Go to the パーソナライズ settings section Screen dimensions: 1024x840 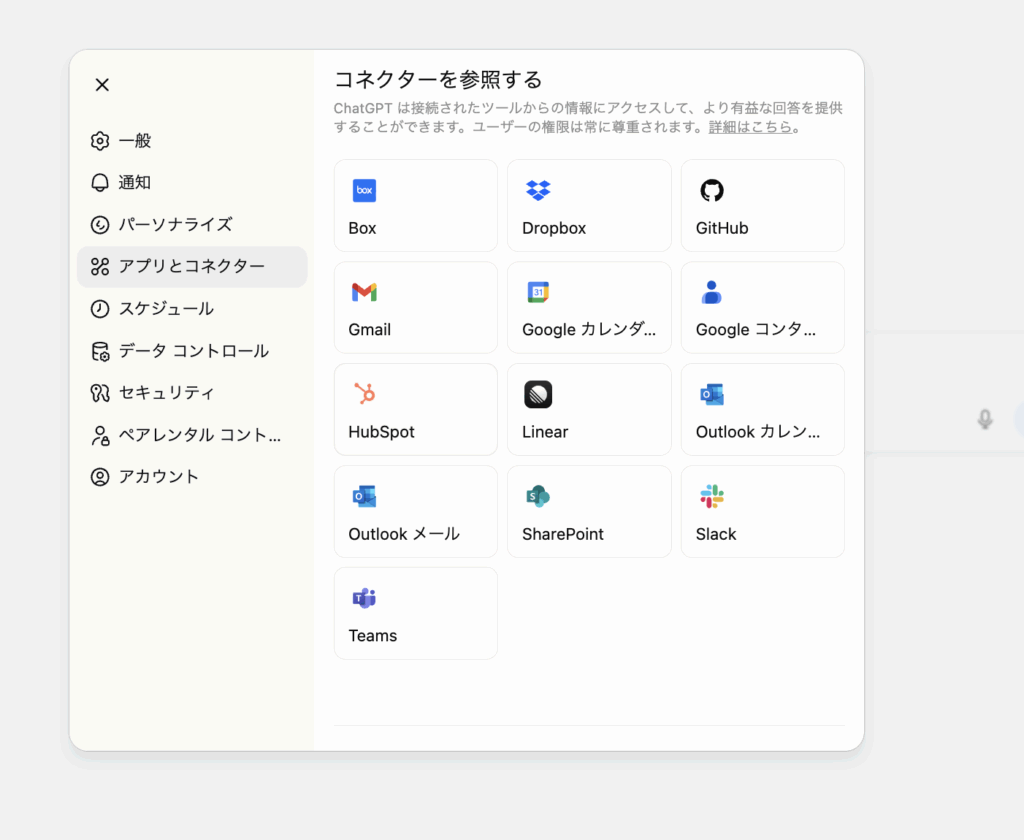[175, 225]
